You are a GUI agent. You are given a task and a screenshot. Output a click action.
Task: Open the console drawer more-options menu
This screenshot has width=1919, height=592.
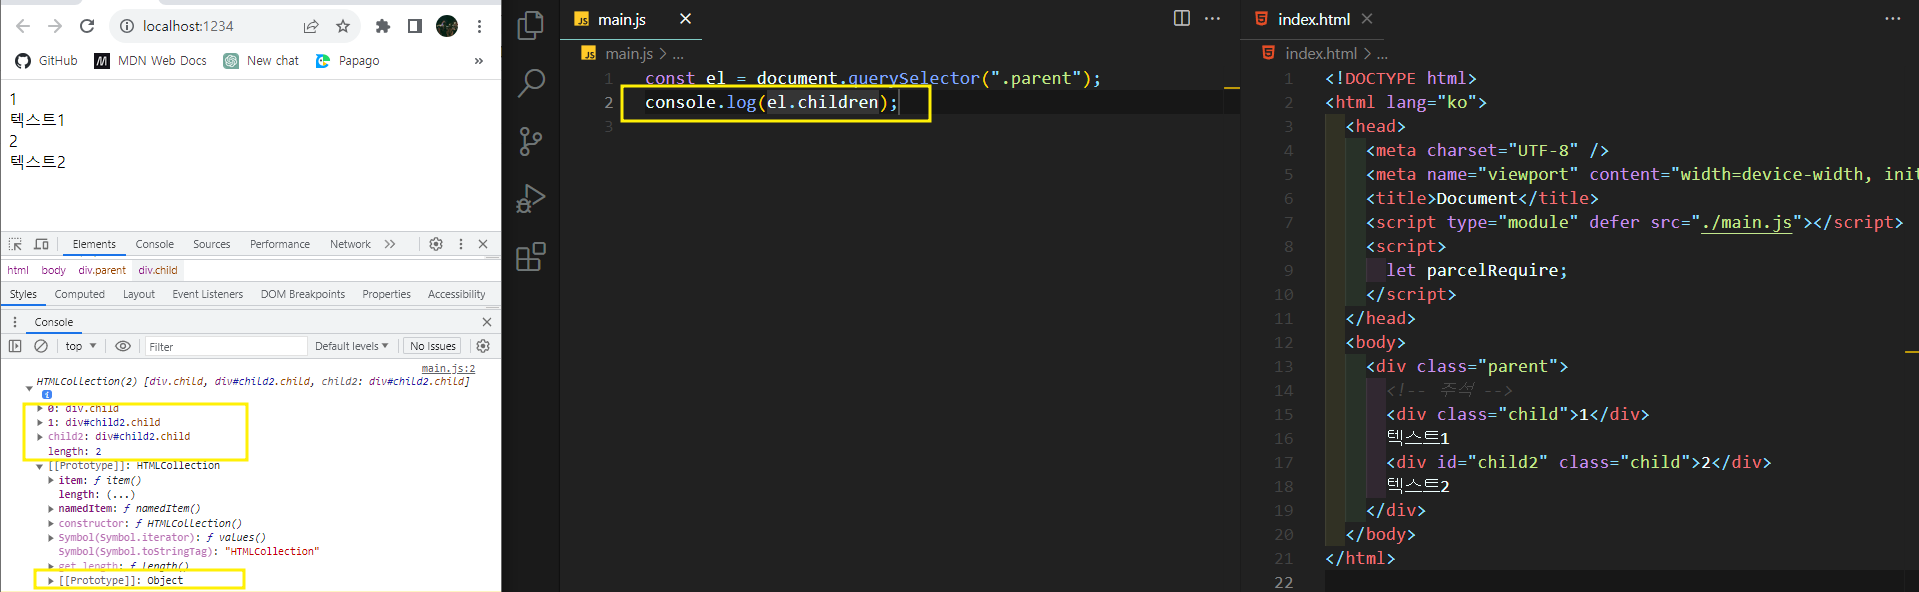click(15, 322)
